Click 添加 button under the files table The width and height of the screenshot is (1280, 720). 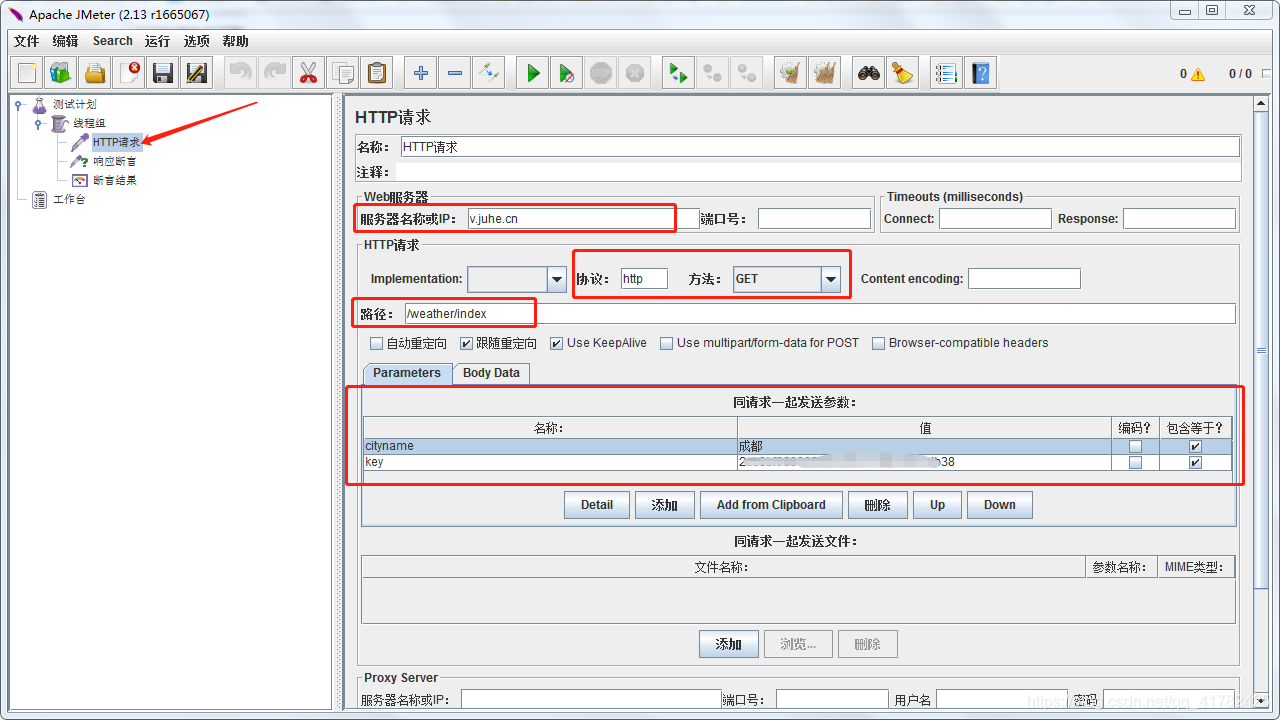point(729,644)
